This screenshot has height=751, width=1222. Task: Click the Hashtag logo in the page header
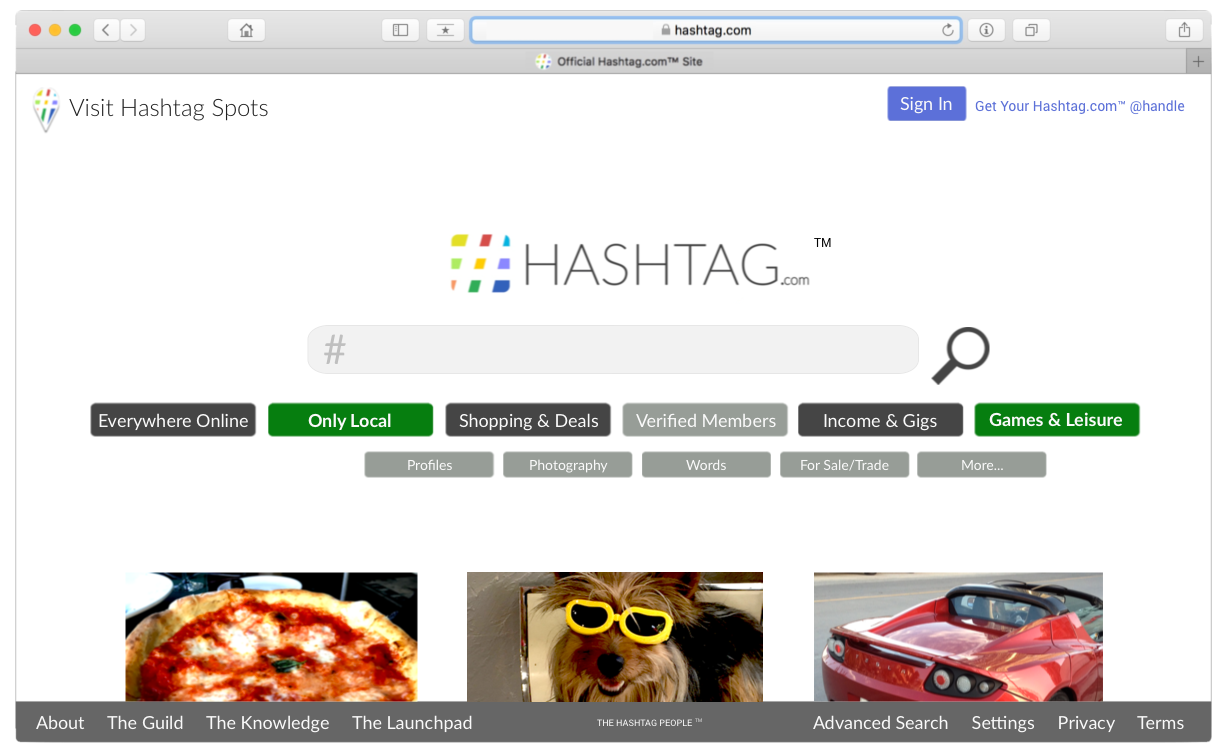[46, 108]
